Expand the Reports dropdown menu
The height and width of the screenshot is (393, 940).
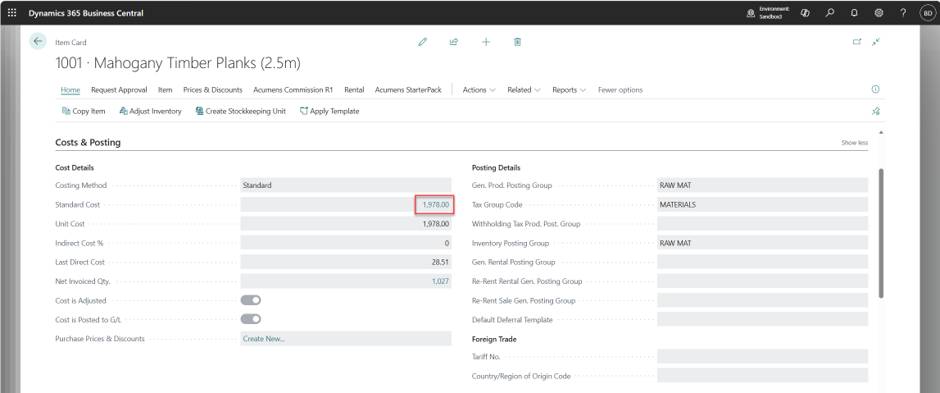[569, 90]
